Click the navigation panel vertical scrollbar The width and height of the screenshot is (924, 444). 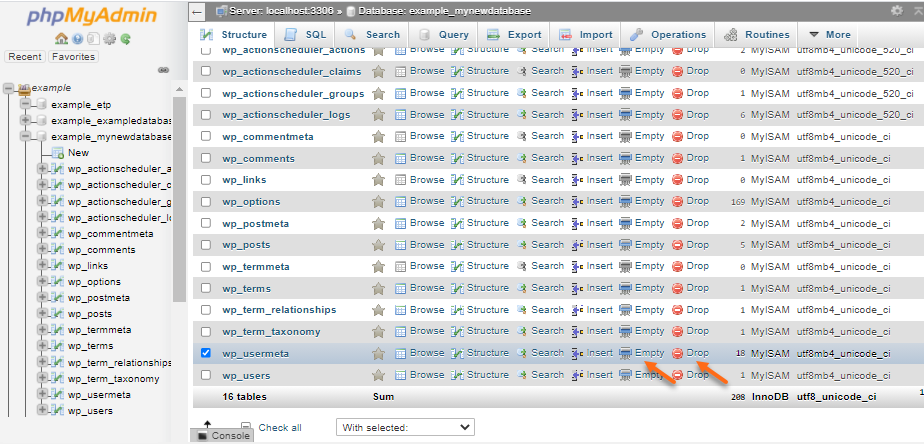pyautogui.click(x=180, y=198)
